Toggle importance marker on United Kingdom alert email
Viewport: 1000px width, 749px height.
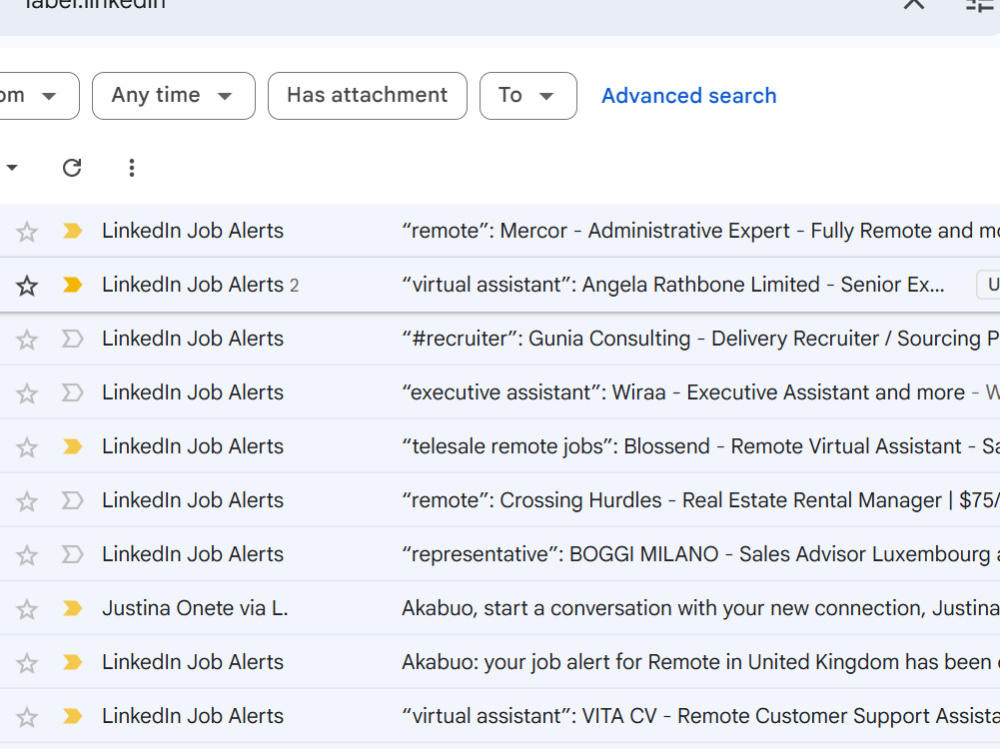[x=73, y=662]
